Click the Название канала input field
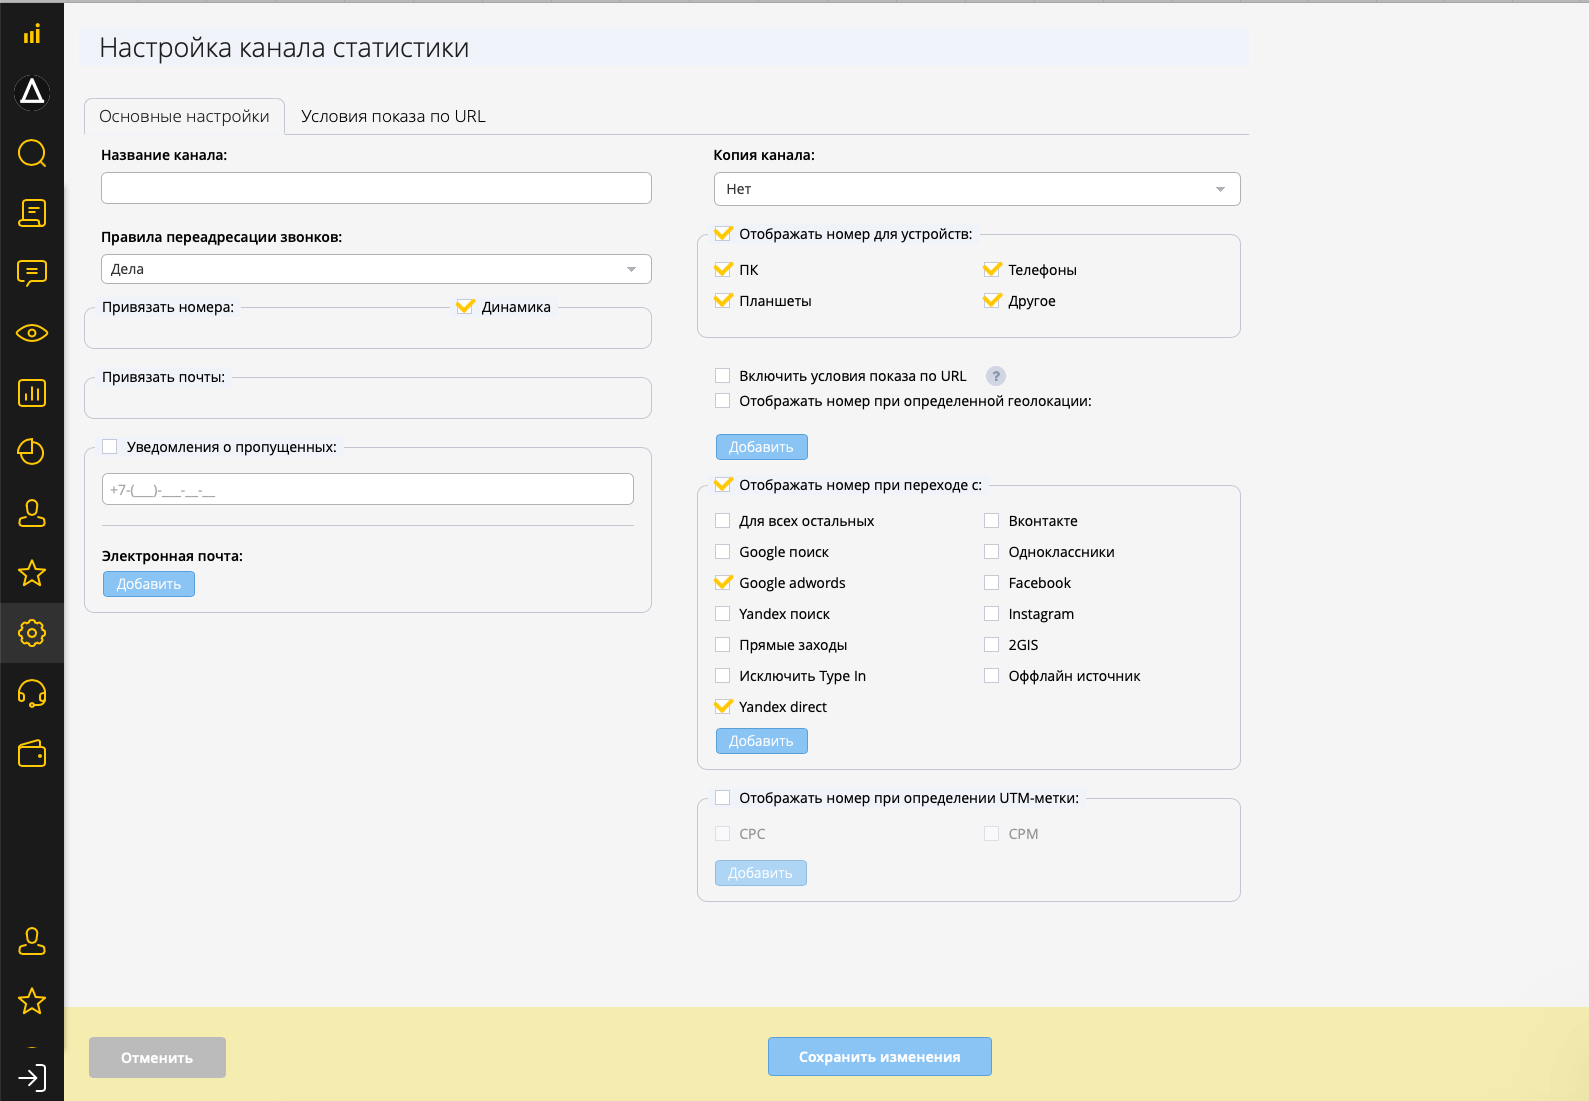The width and height of the screenshot is (1589, 1101). tap(376, 188)
